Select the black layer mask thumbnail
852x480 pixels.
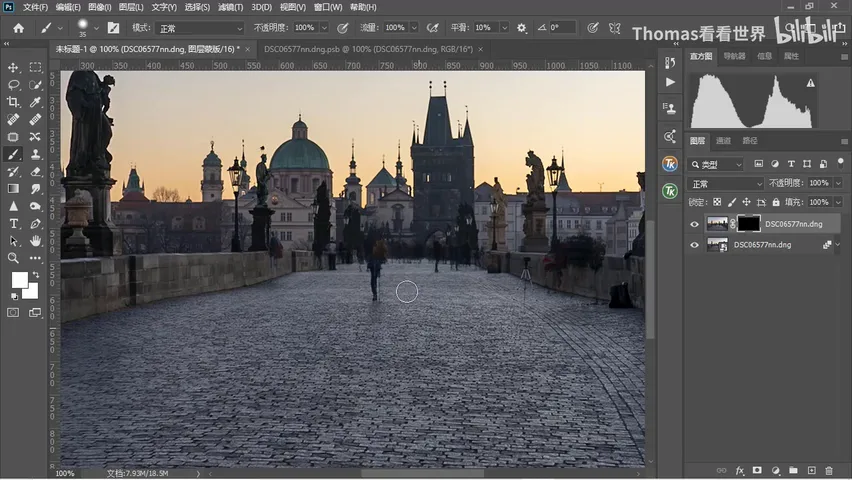(748, 223)
